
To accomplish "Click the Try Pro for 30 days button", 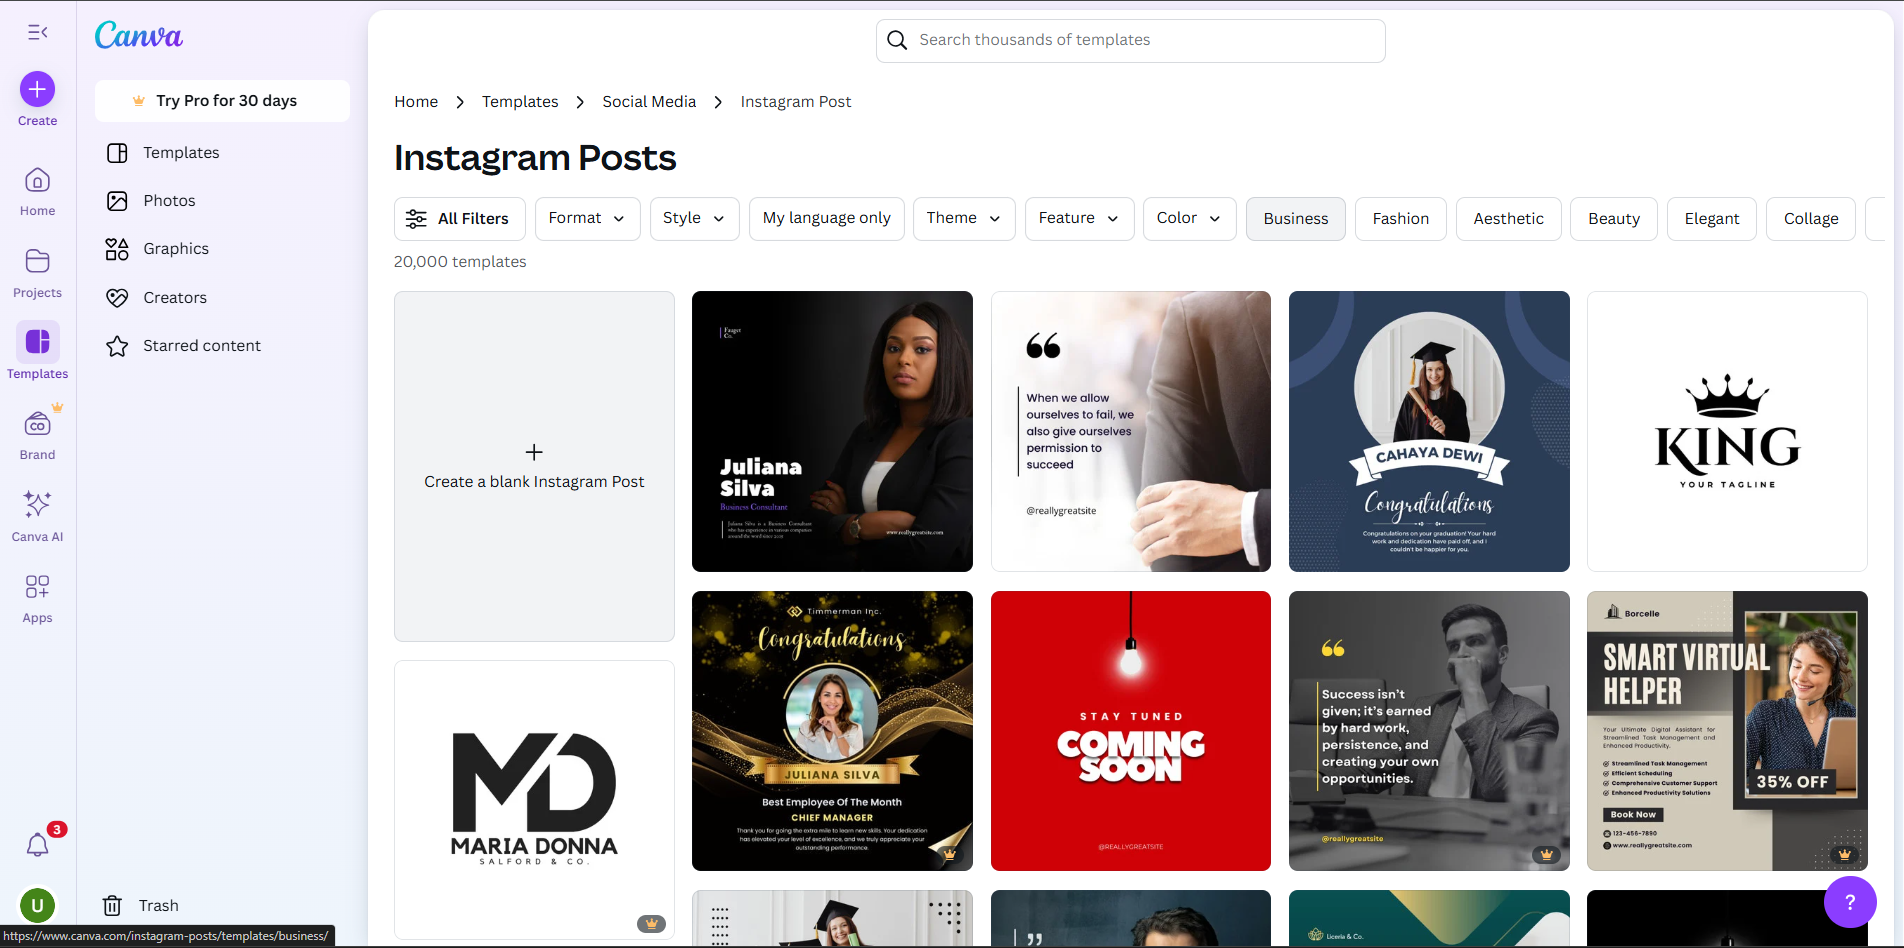I will 222,100.
